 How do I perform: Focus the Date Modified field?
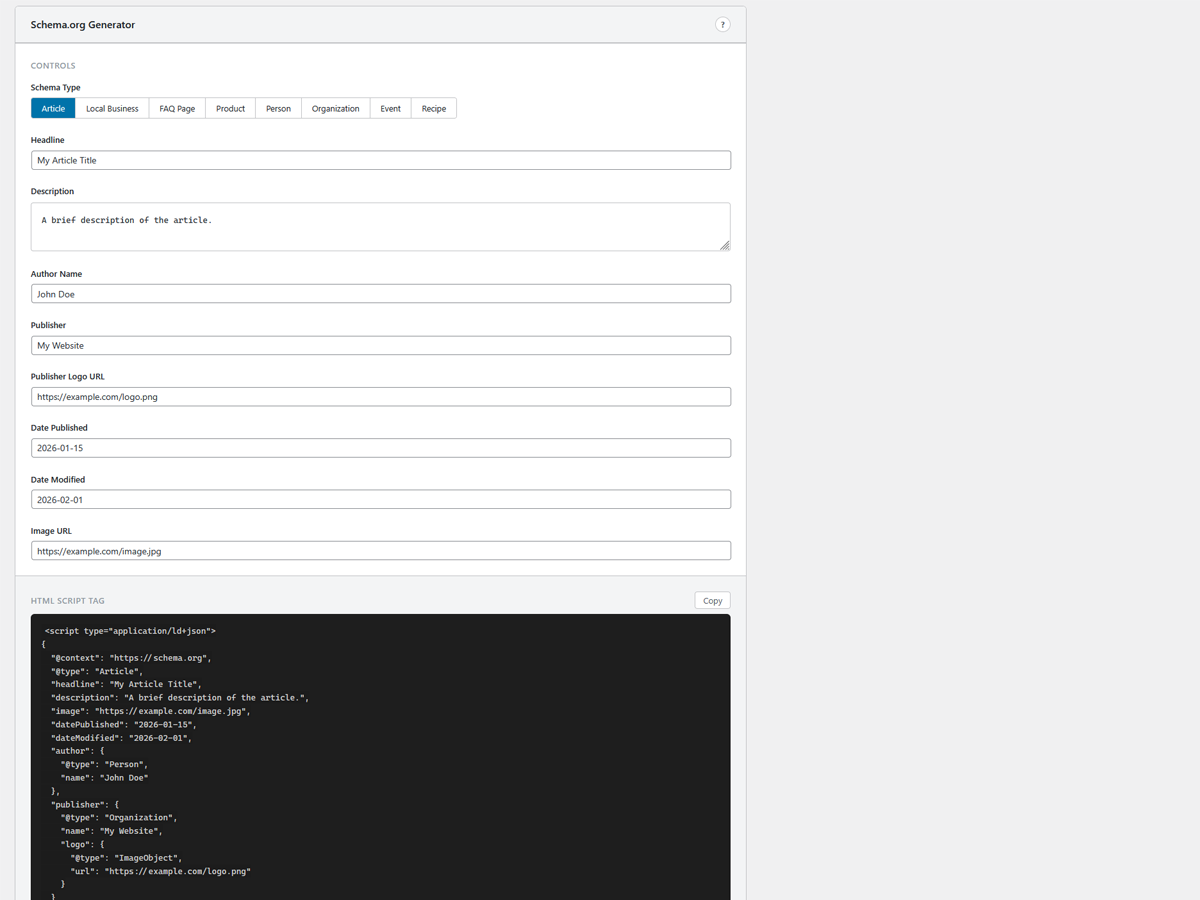coord(380,498)
